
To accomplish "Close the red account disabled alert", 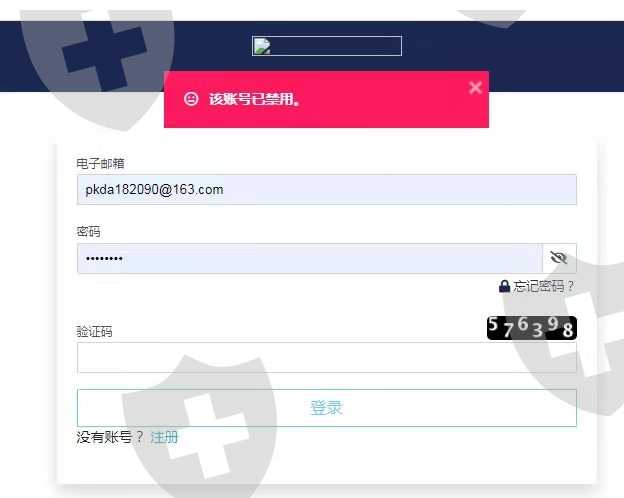I will pos(475,87).
